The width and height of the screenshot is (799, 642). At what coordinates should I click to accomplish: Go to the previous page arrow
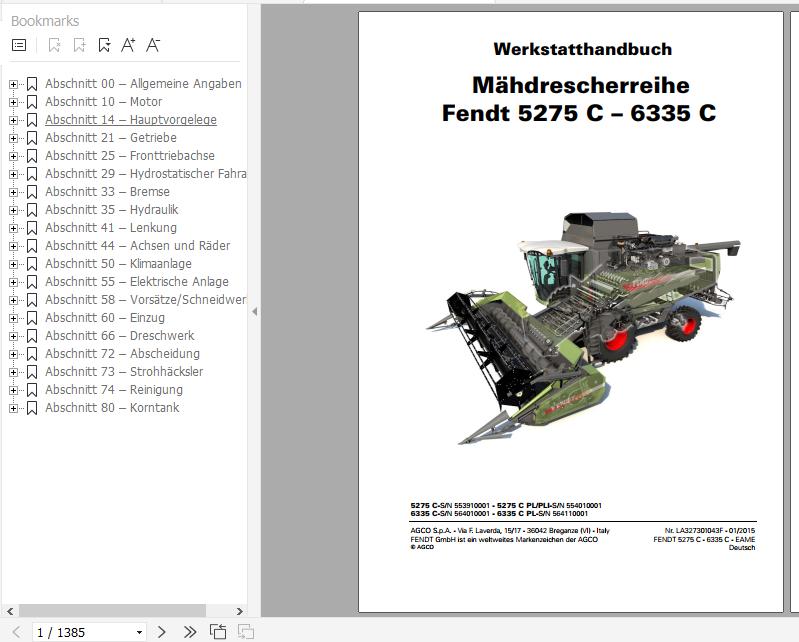[16, 632]
